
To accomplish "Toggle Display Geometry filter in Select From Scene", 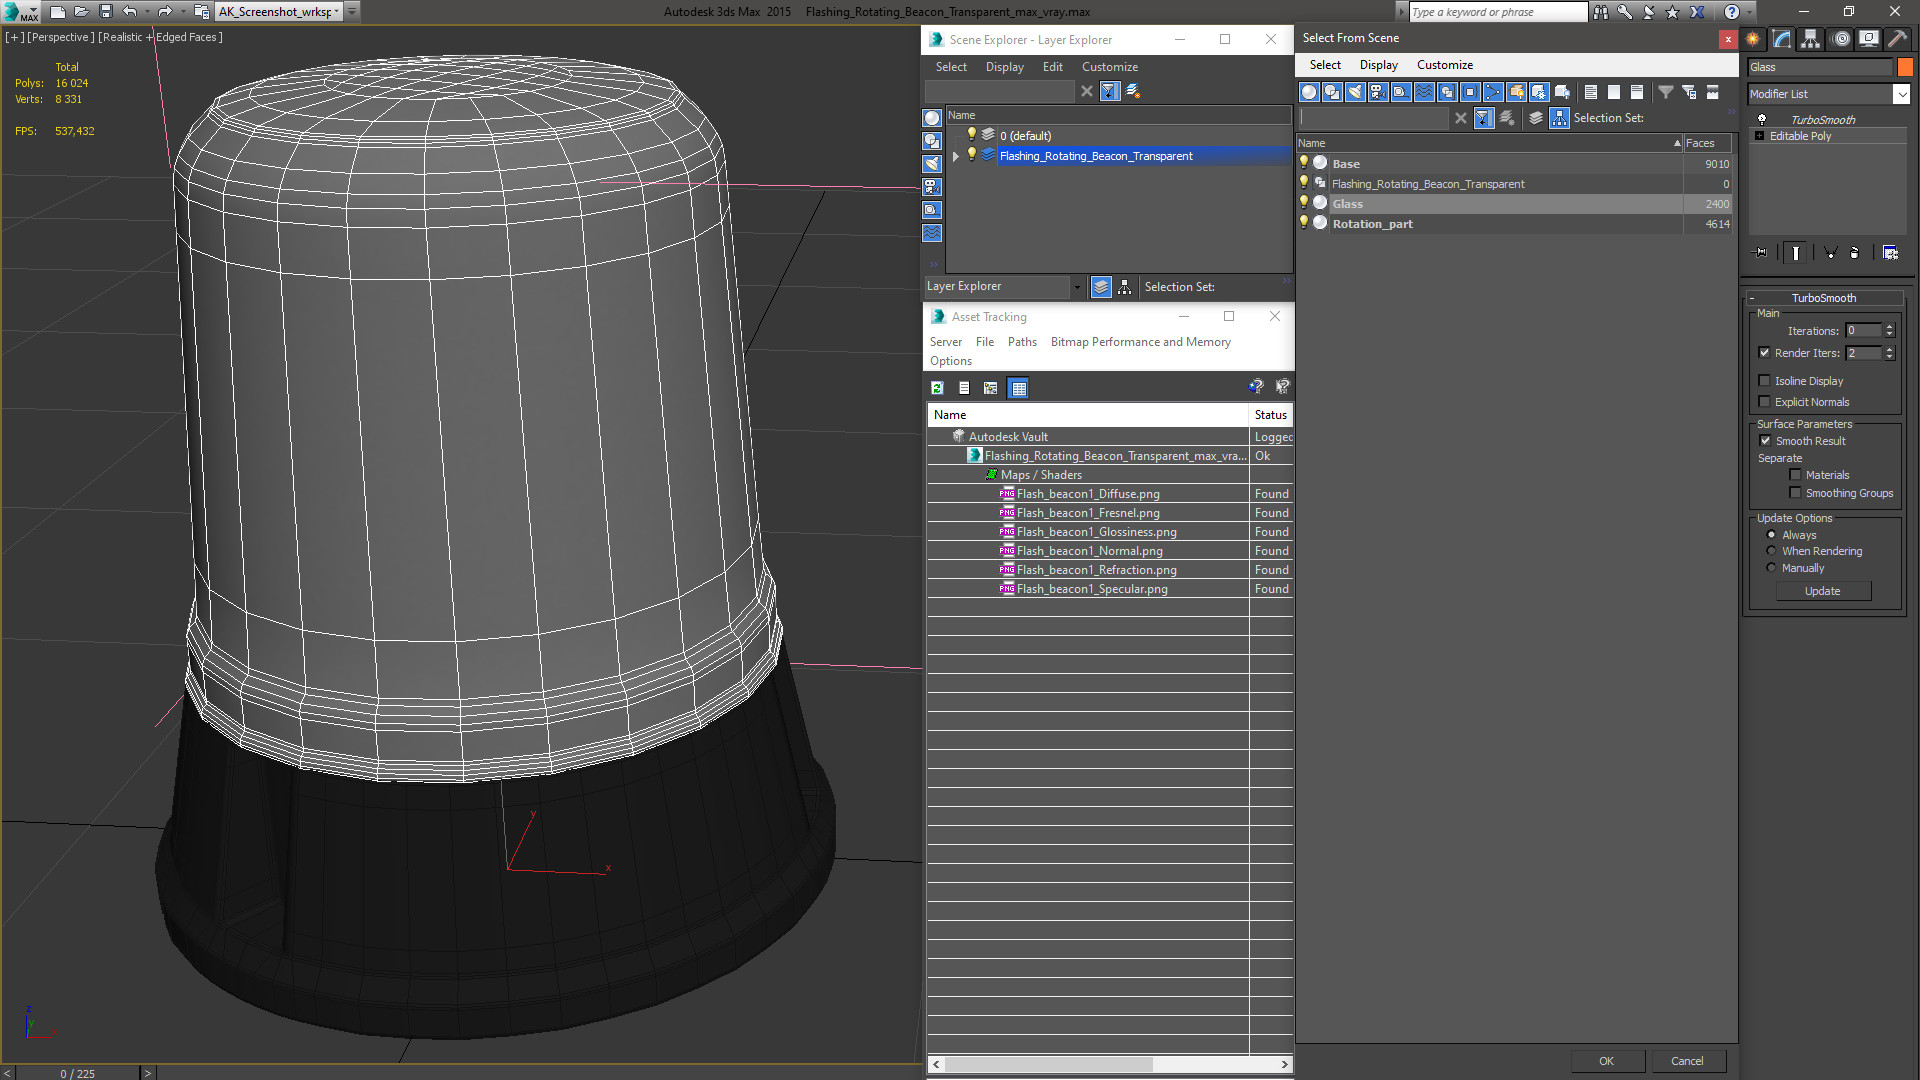I will click(1309, 92).
